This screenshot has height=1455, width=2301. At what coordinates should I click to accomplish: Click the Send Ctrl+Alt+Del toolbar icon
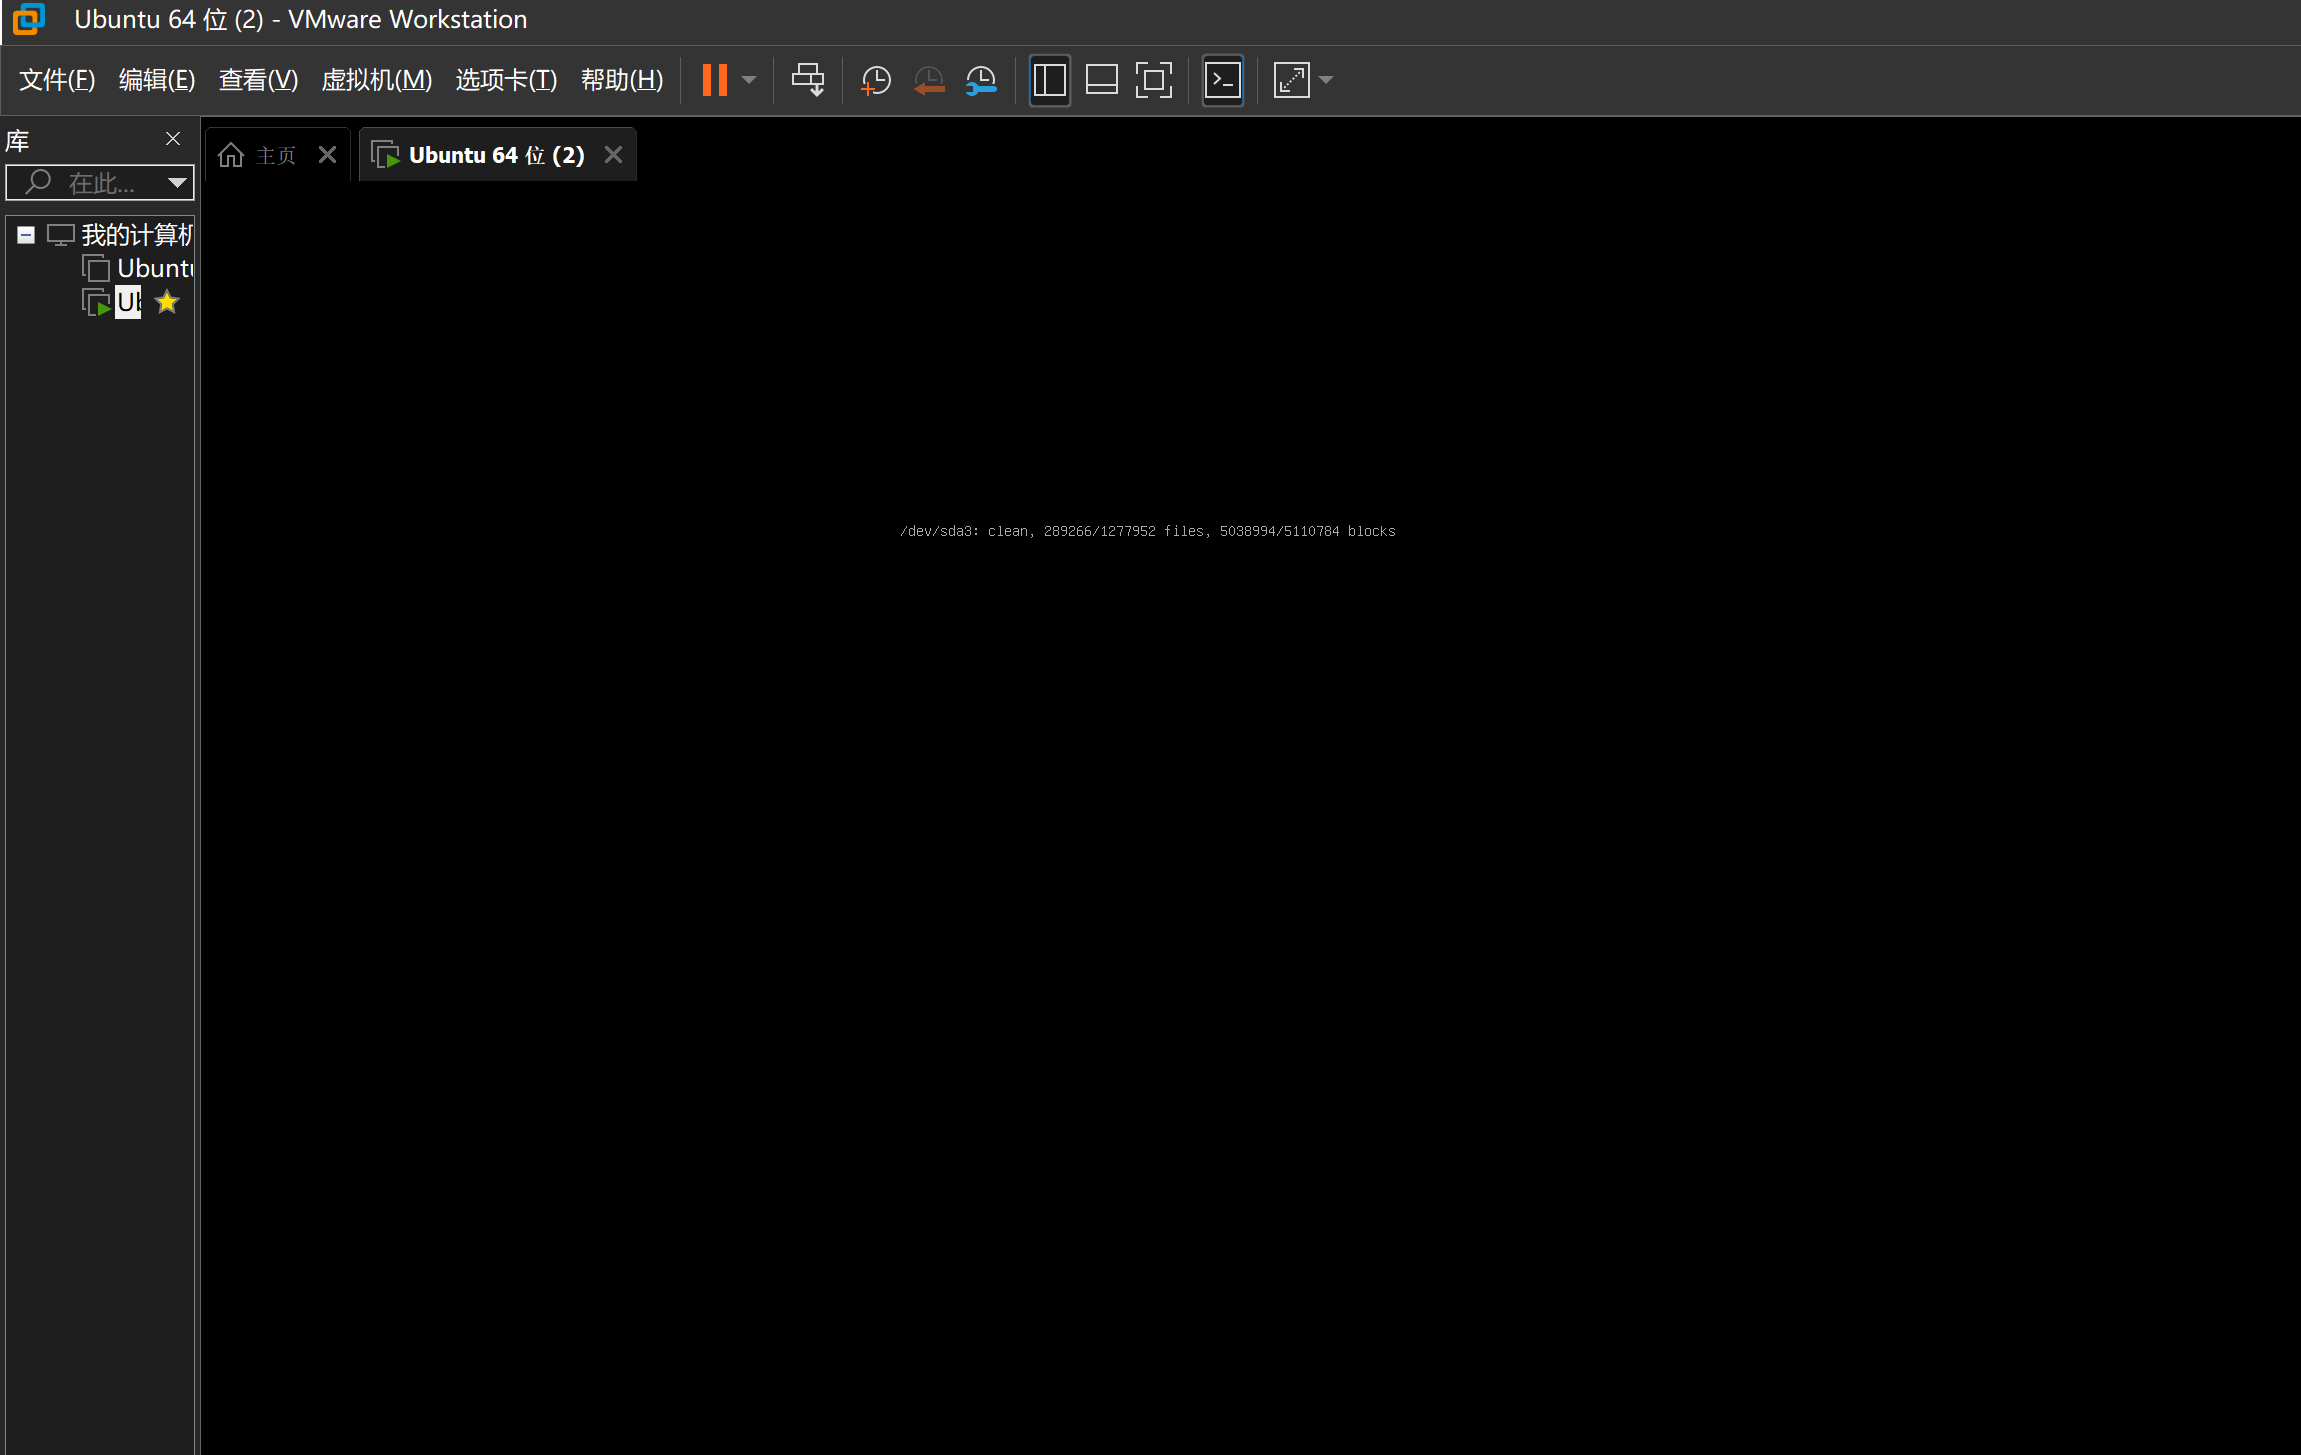(x=808, y=80)
